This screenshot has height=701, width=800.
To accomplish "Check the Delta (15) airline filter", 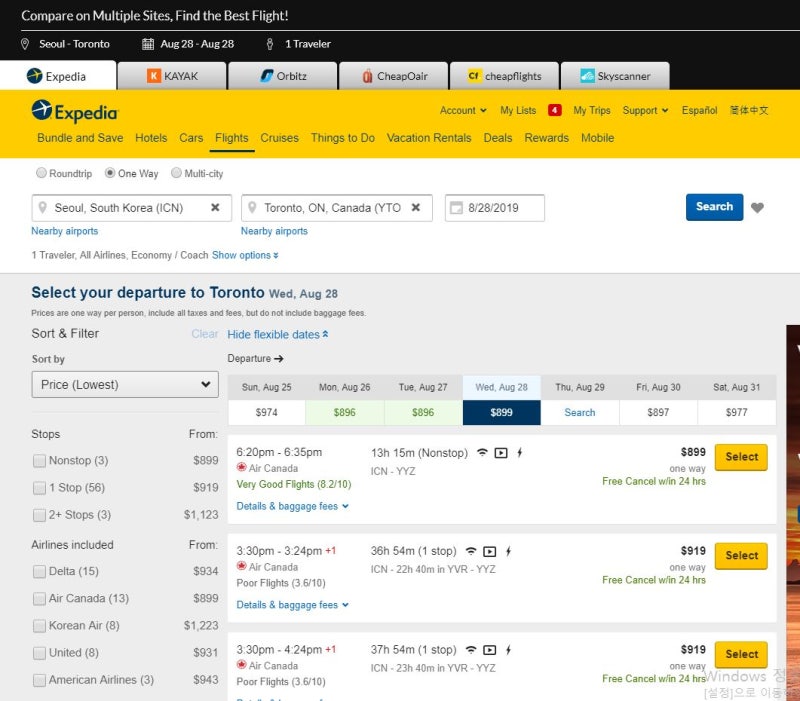I will point(39,571).
